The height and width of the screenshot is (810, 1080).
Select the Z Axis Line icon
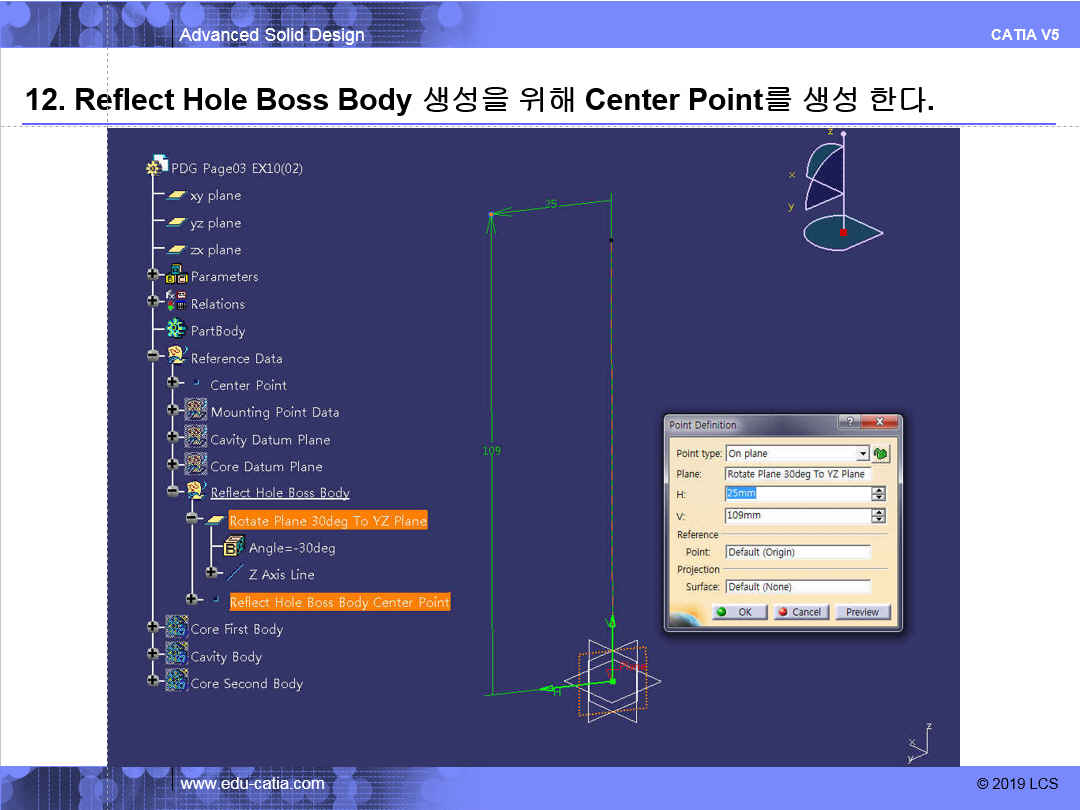pos(235,574)
